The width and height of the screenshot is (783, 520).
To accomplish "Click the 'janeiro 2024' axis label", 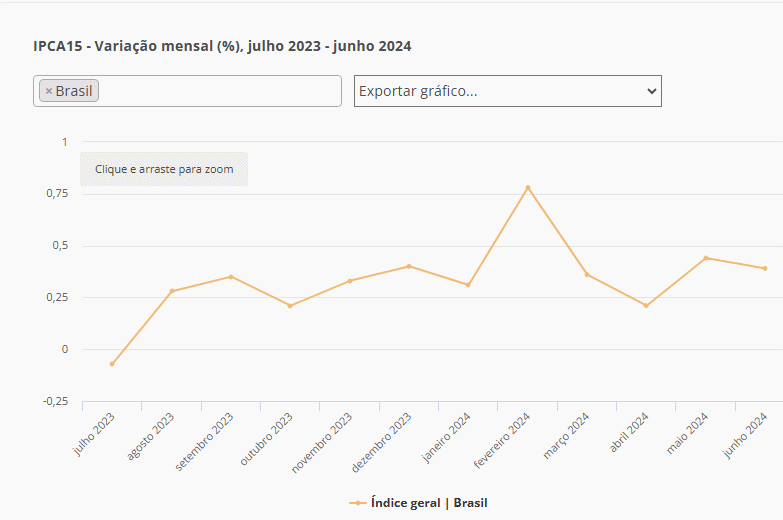I will coord(446,437).
